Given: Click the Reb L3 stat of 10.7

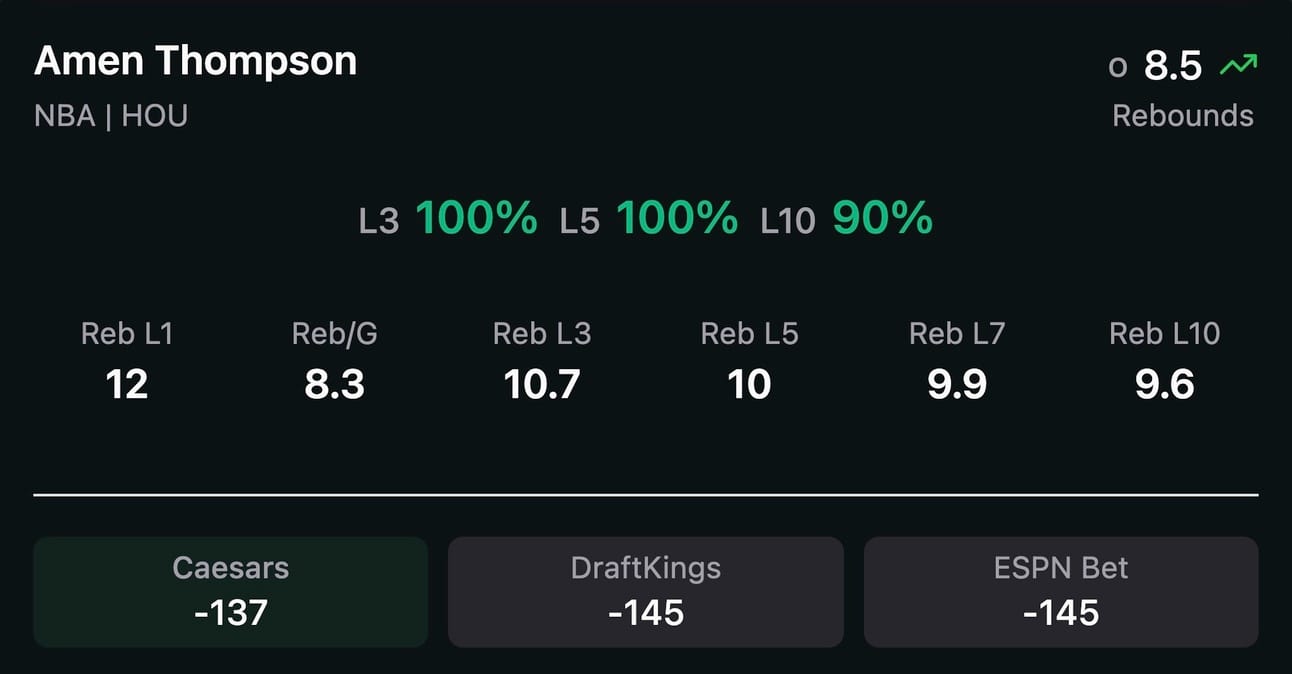Looking at the screenshot, I should pyautogui.click(x=542, y=384).
